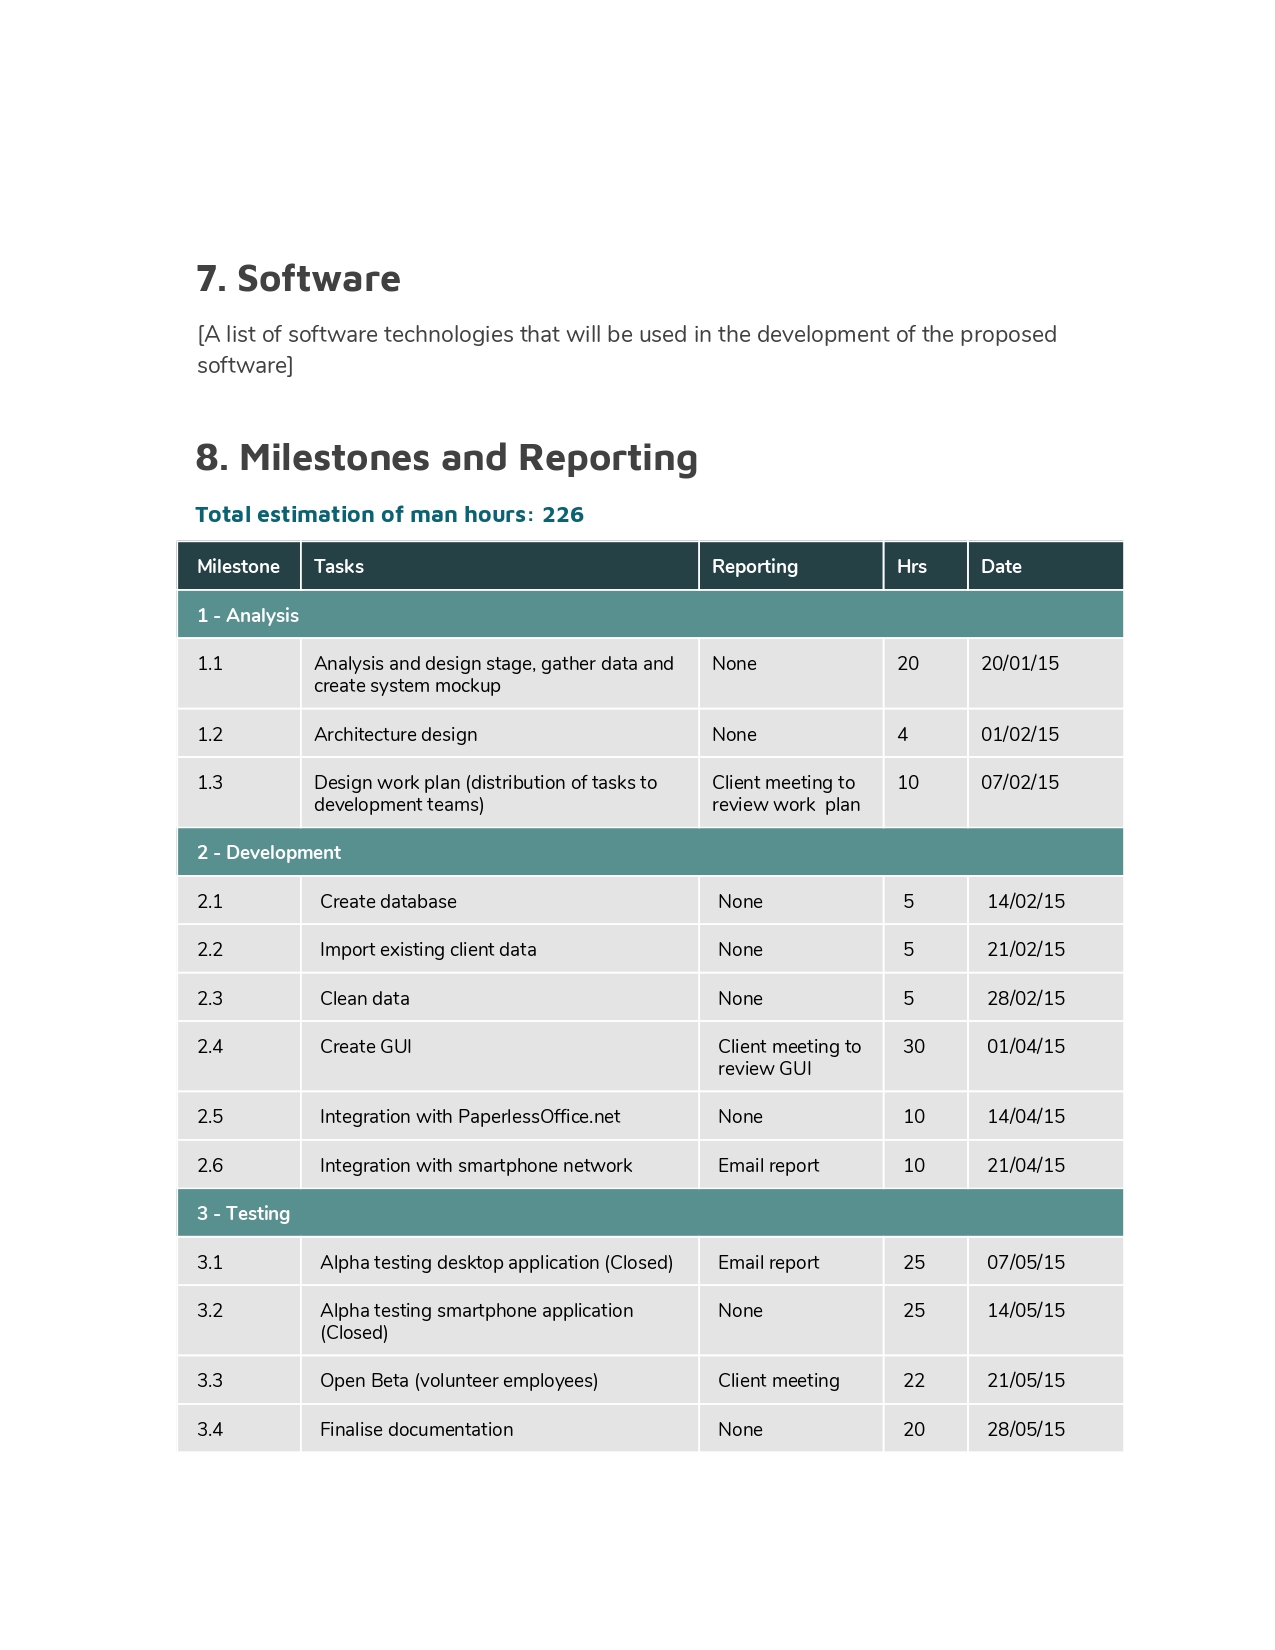Select the date 28/02/15
Screen dimensions: 1275x1650
coord(1026,998)
